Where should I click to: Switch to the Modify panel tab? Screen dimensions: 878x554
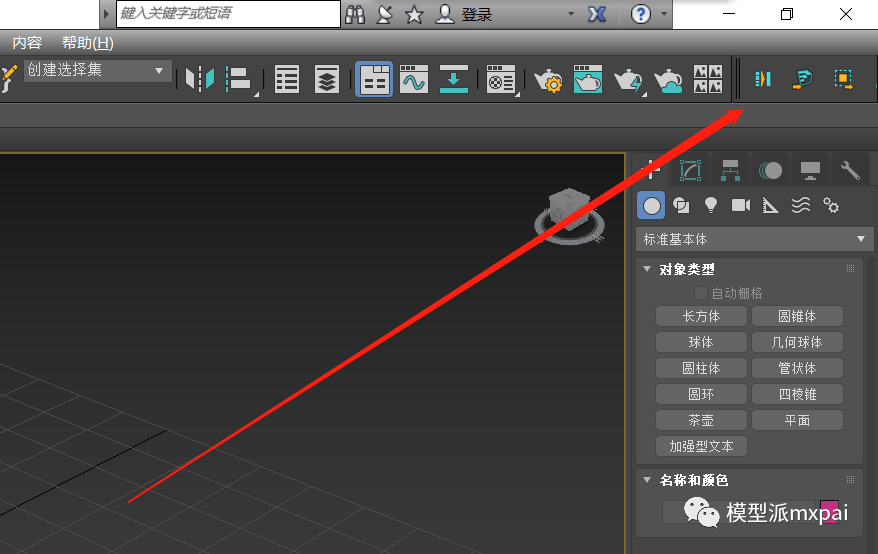(690, 170)
